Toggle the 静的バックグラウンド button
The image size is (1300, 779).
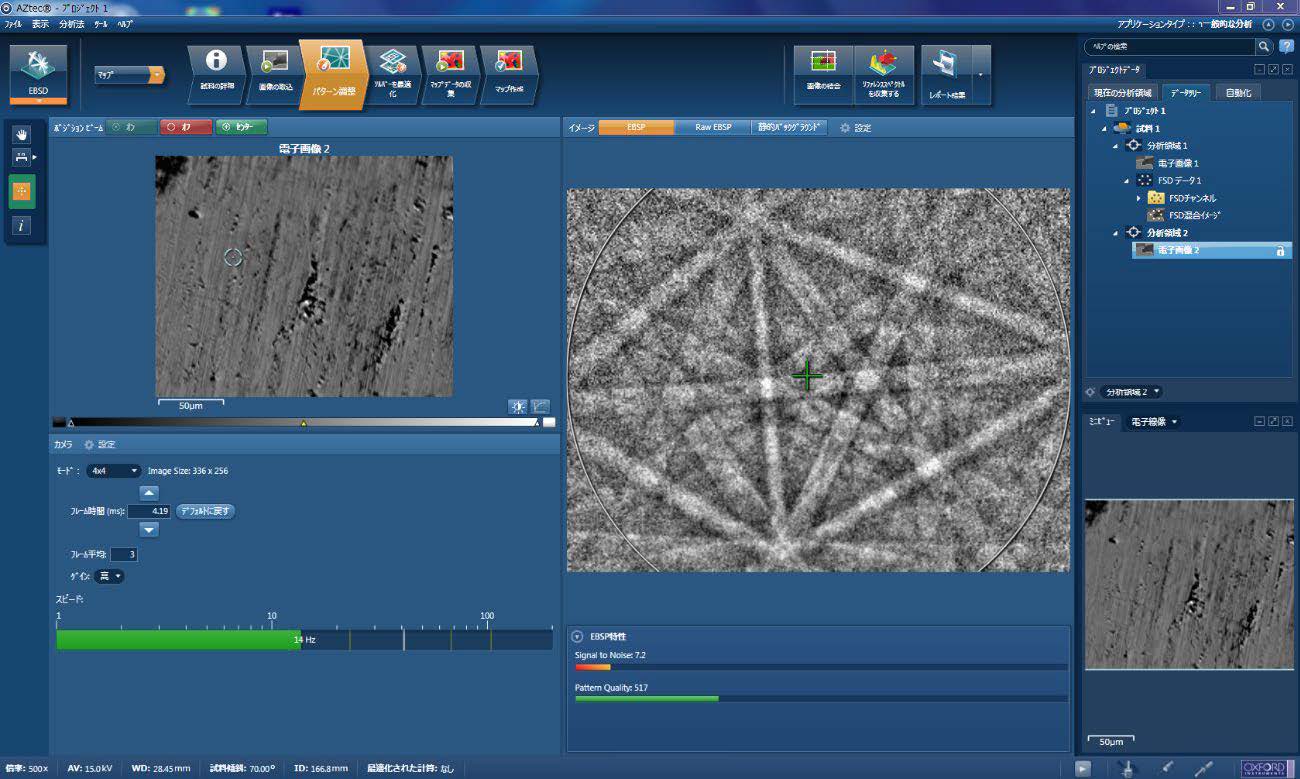coord(789,128)
